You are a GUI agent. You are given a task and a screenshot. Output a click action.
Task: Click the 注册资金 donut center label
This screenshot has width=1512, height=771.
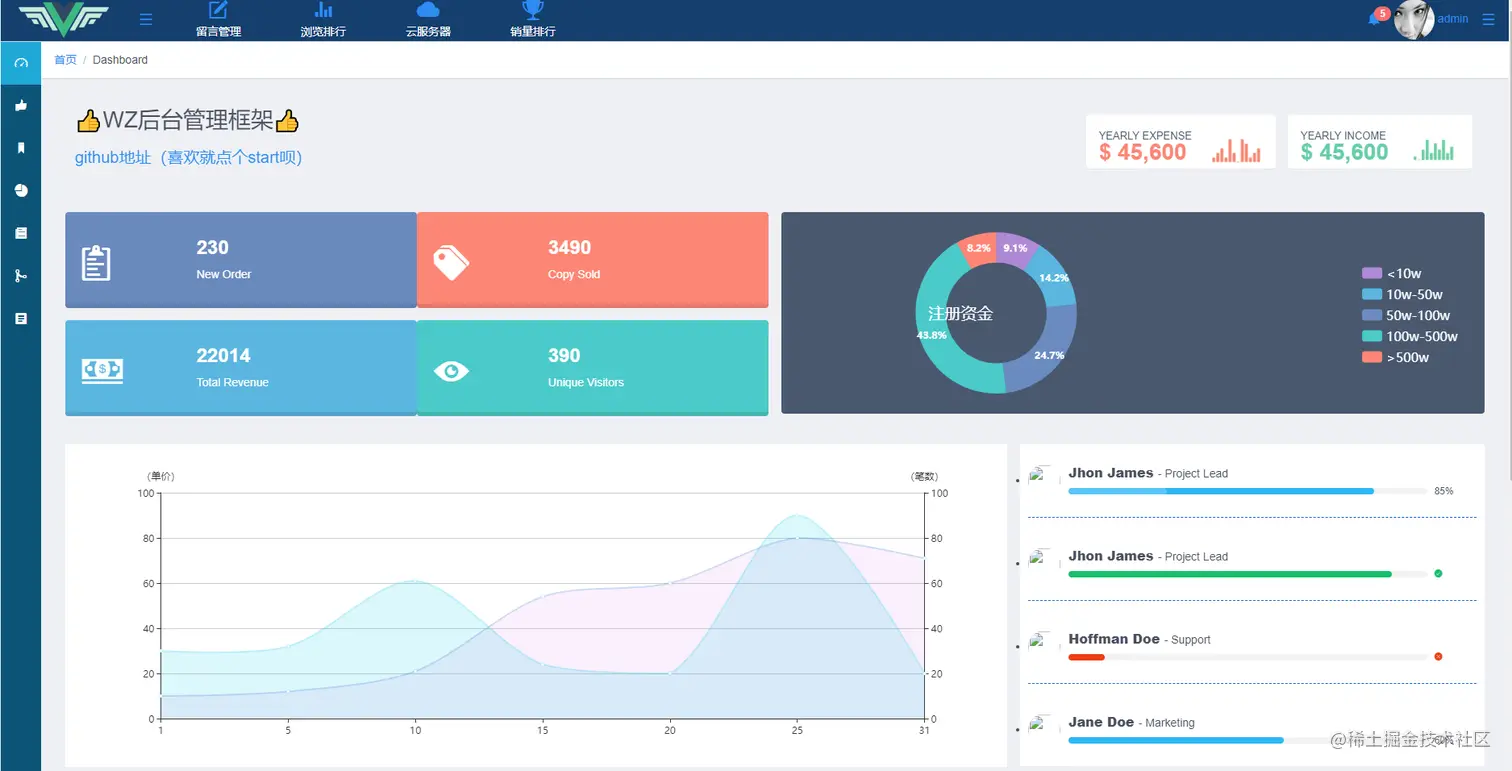tap(960, 313)
